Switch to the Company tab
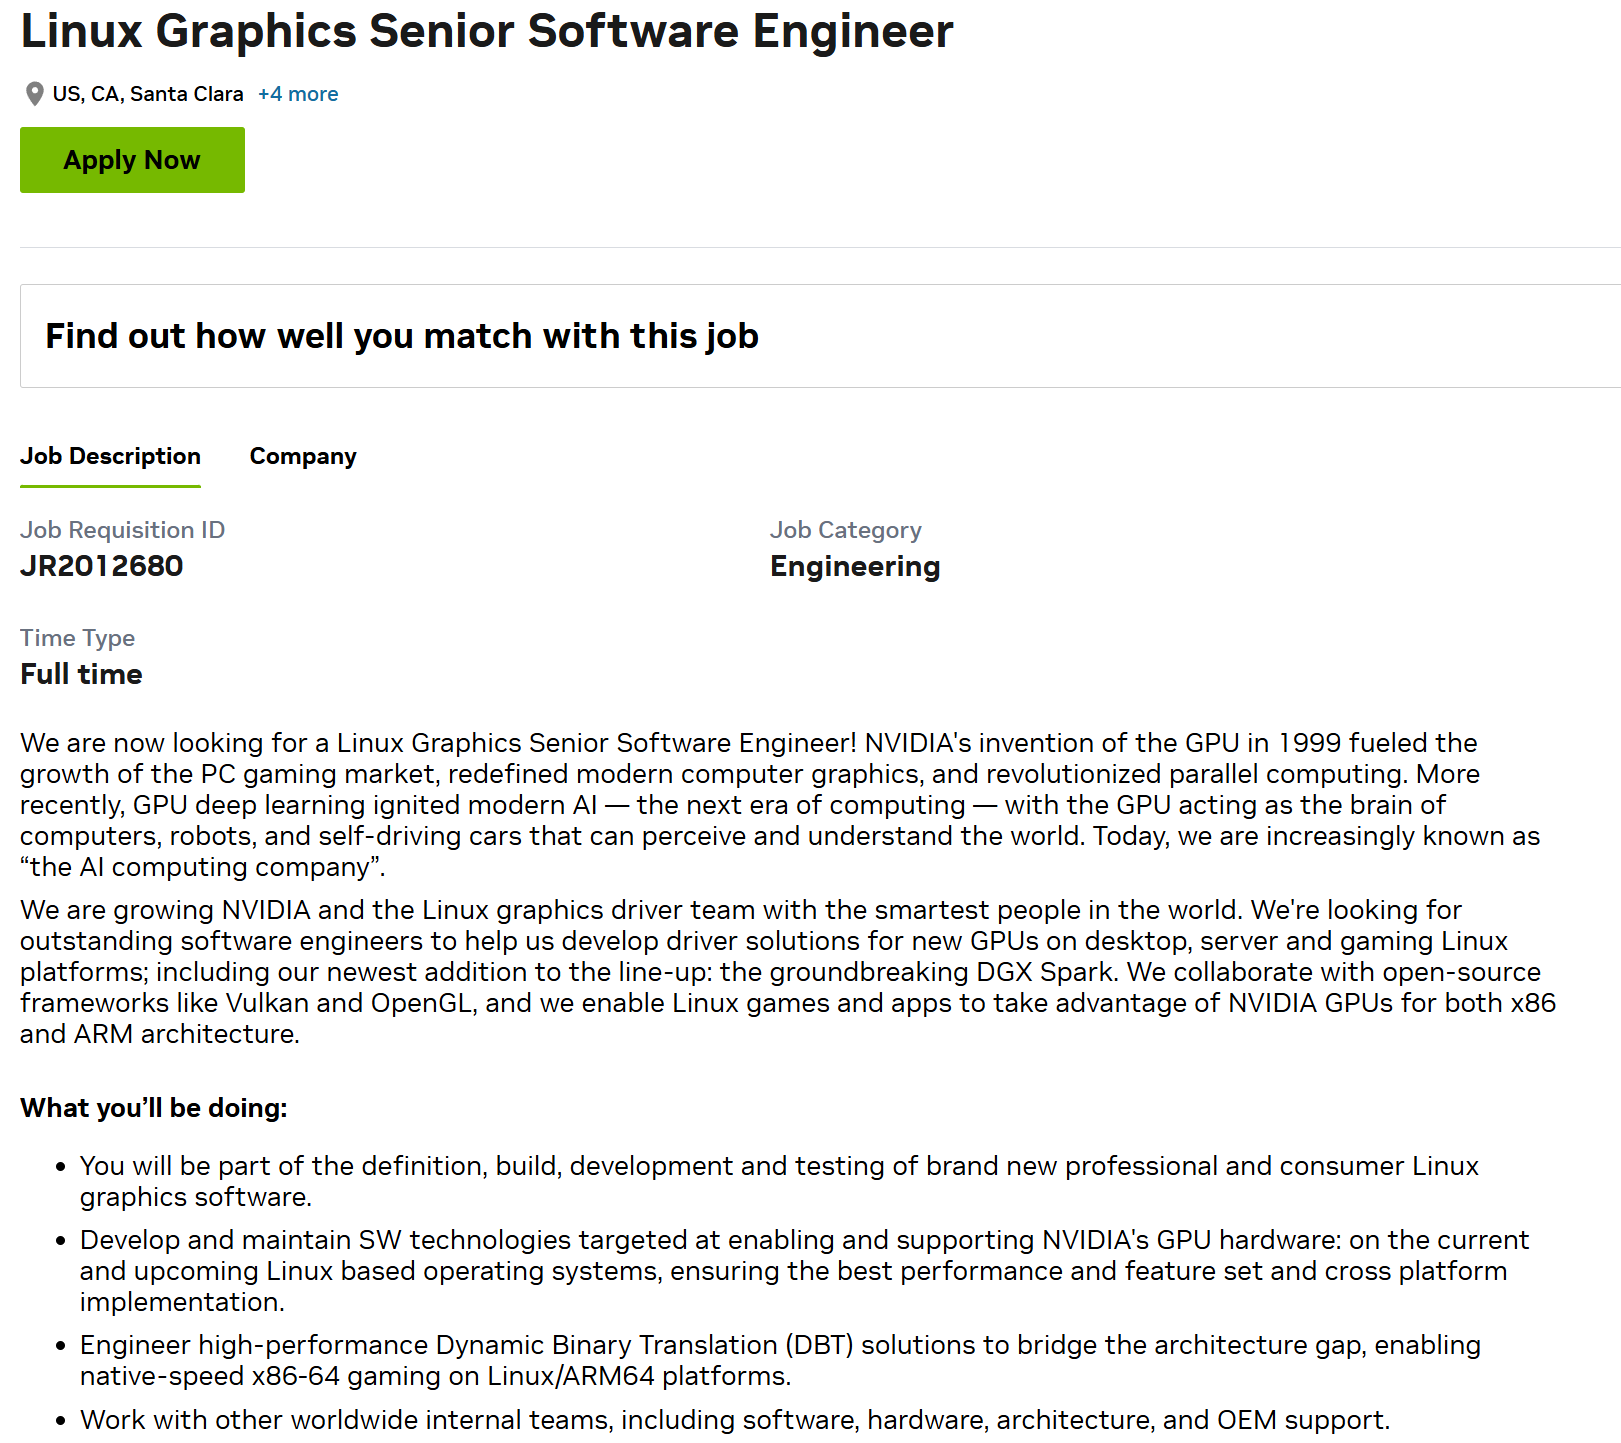Image resolution: width=1621 pixels, height=1443 pixels. 303,456
